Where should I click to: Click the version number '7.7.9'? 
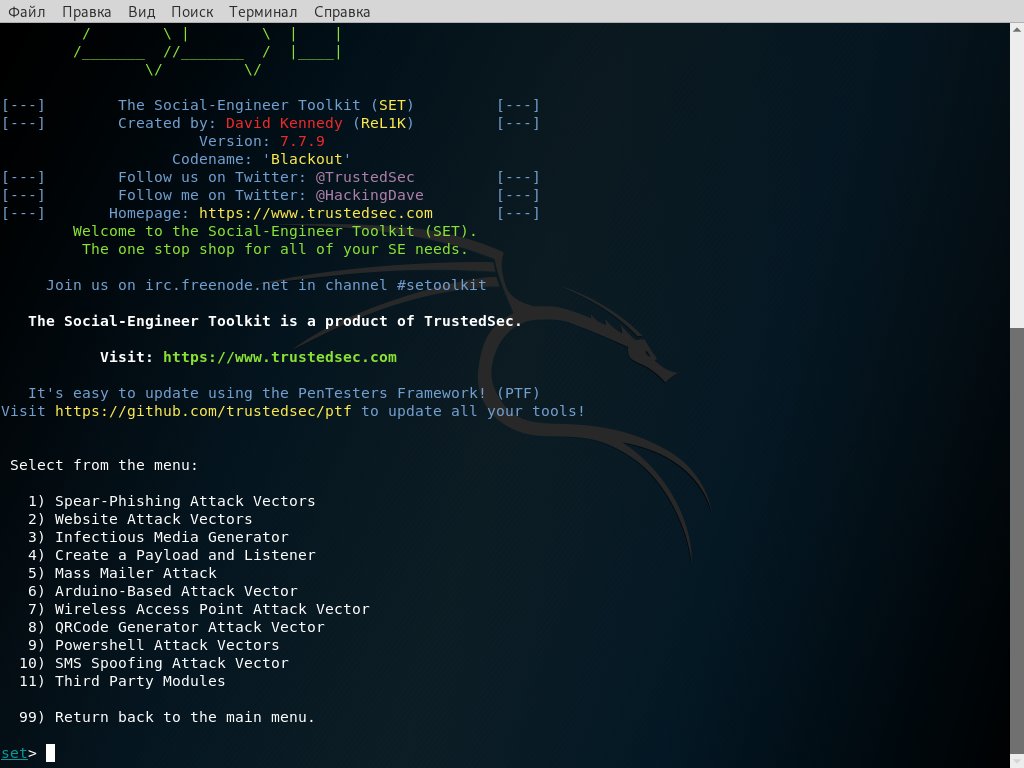302,141
